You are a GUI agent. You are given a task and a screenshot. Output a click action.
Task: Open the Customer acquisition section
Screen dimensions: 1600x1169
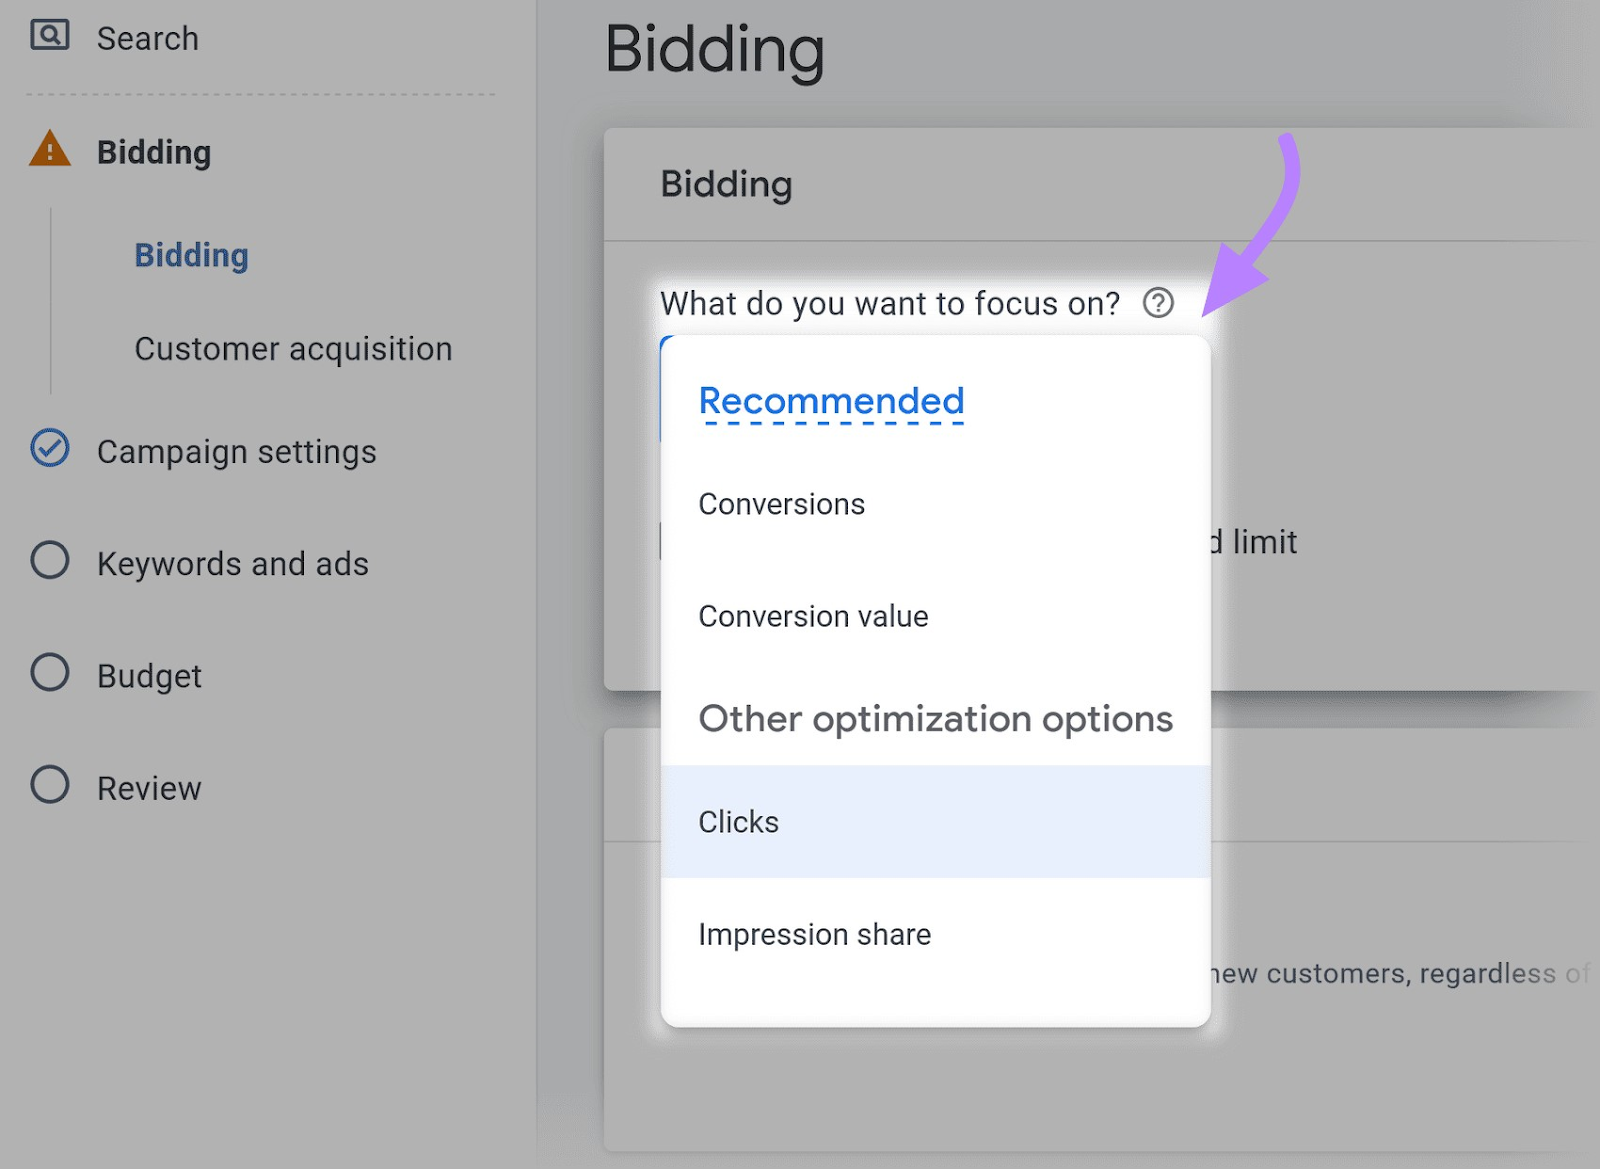(x=293, y=349)
